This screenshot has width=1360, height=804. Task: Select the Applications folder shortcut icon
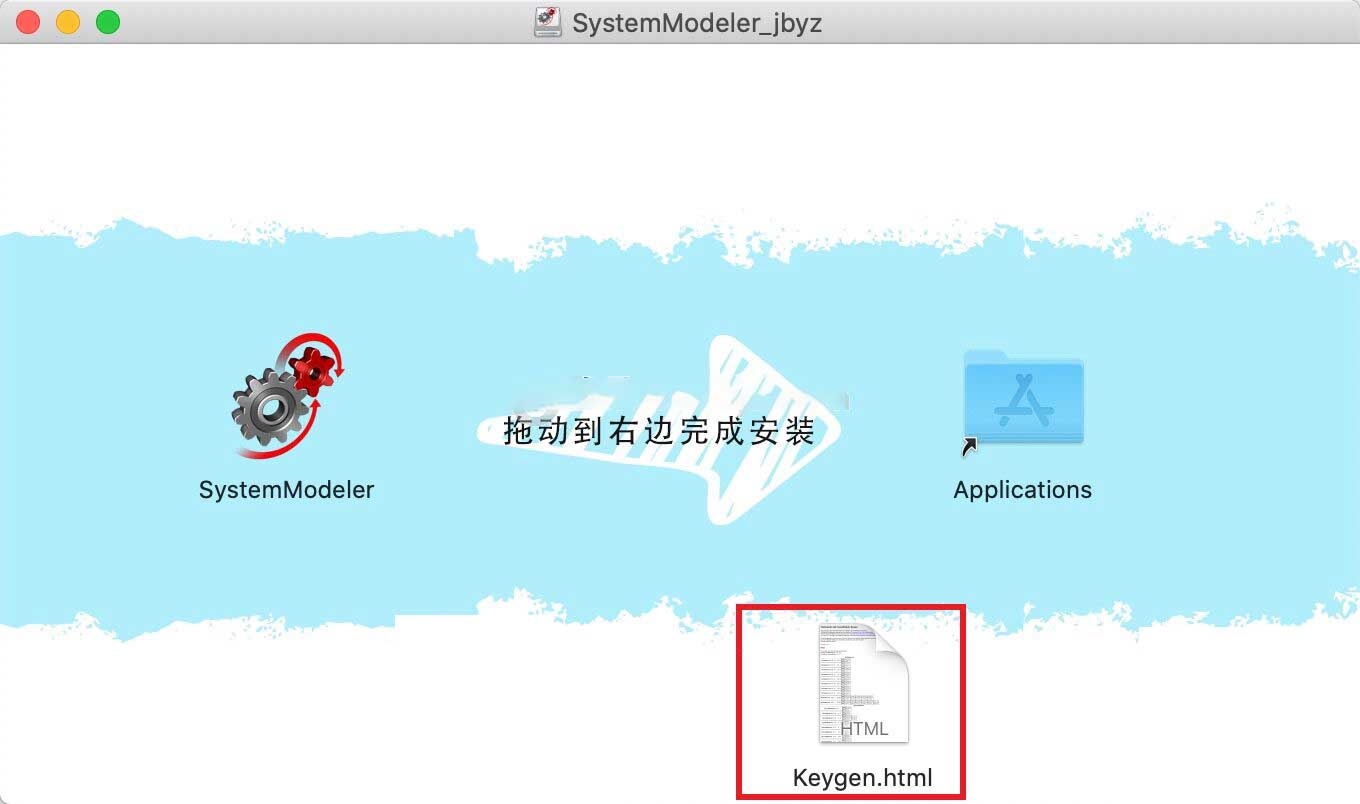point(1023,402)
